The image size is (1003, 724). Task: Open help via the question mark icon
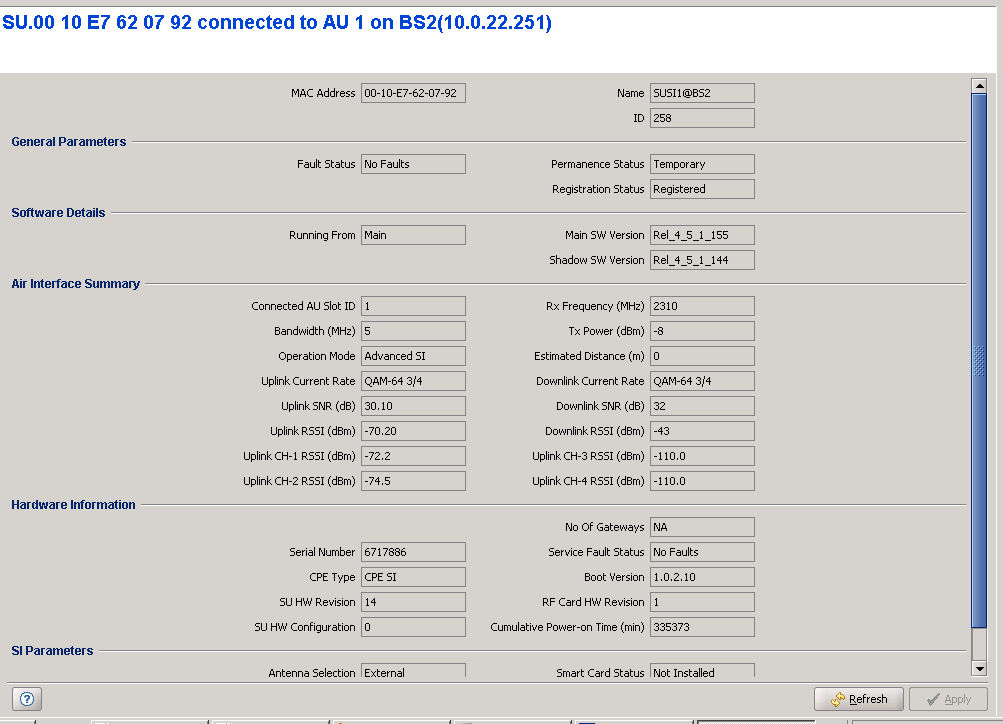(27, 699)
